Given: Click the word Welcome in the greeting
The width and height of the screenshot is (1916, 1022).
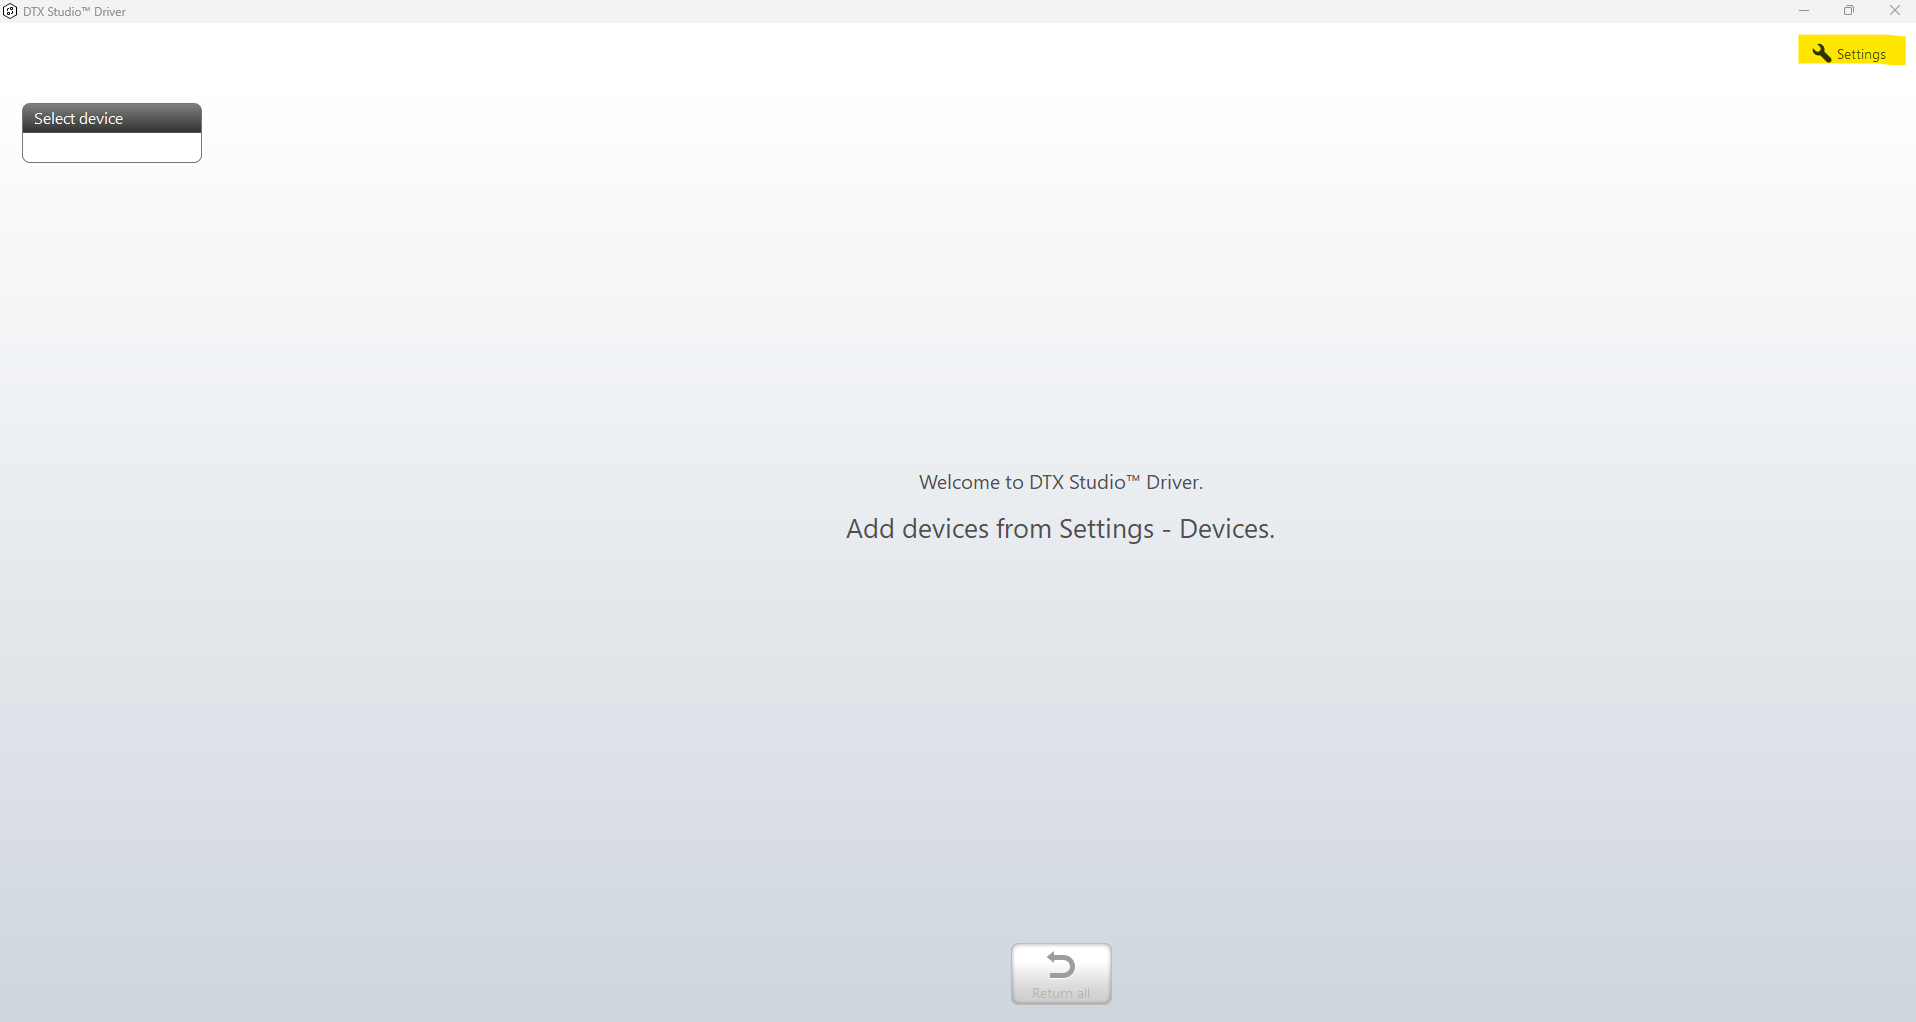Looking at the screenshot, I should coord(959,482).
